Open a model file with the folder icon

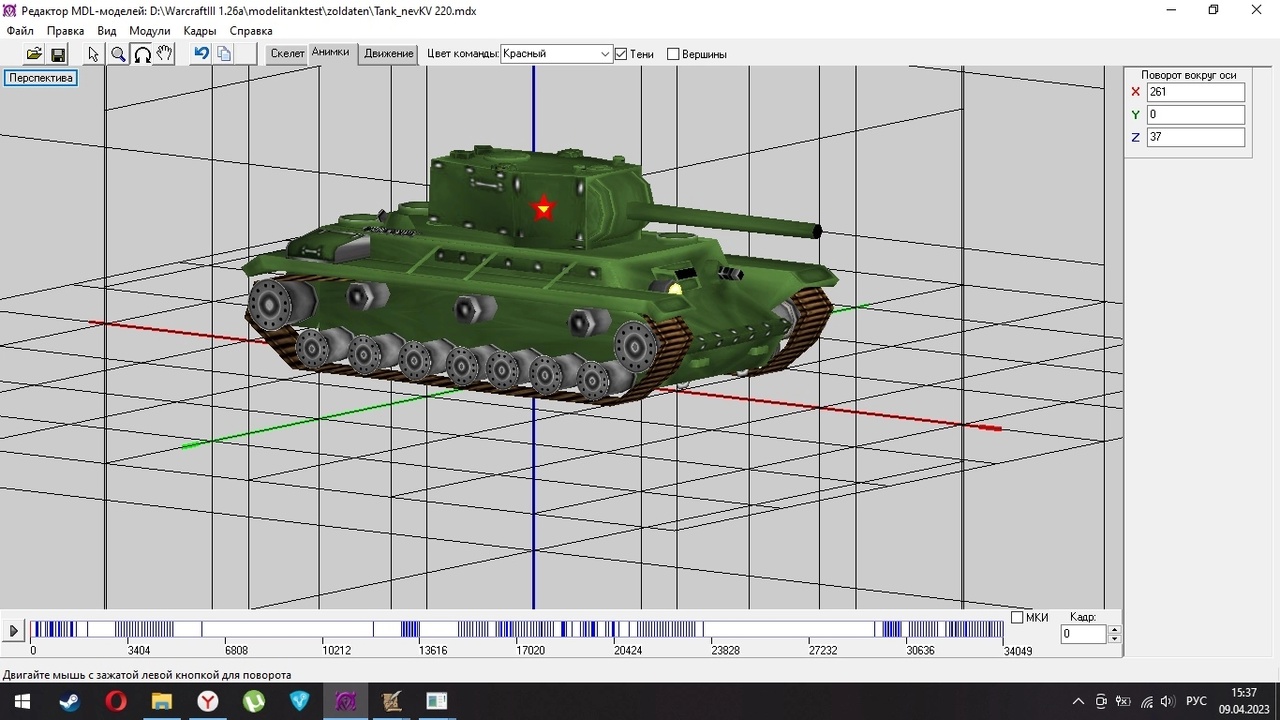pos(34,54)
